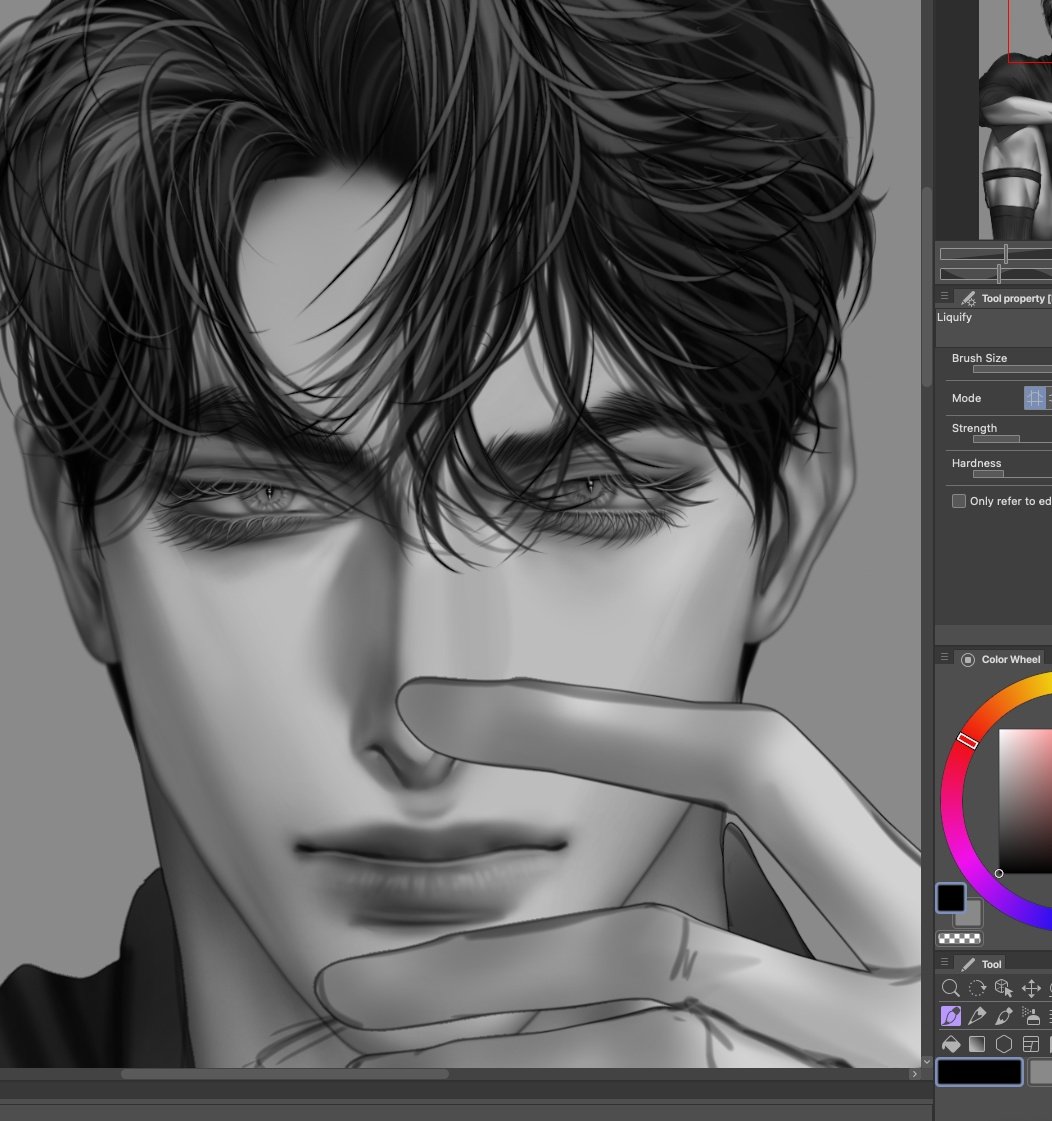Select the Figure hexagon tool
1052x1121 pixels.
click(x=1004, y=1044)
